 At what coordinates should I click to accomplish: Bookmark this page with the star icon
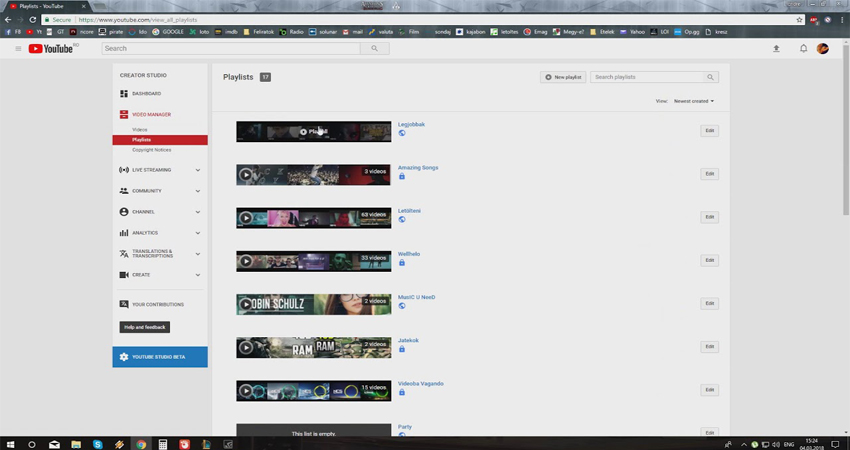[x=799, y=20]
